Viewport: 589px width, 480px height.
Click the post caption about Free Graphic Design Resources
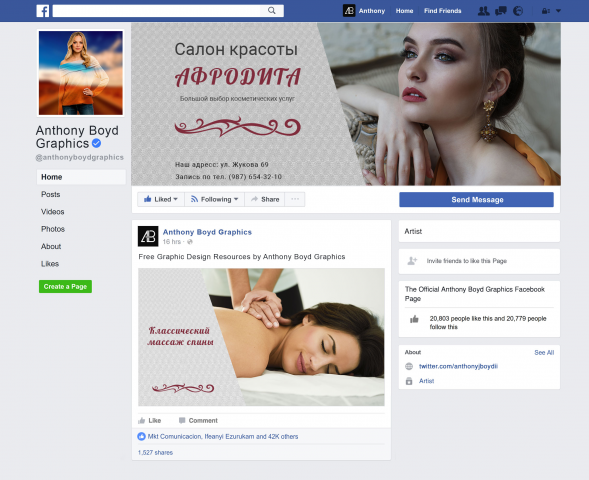pos(242,257)
